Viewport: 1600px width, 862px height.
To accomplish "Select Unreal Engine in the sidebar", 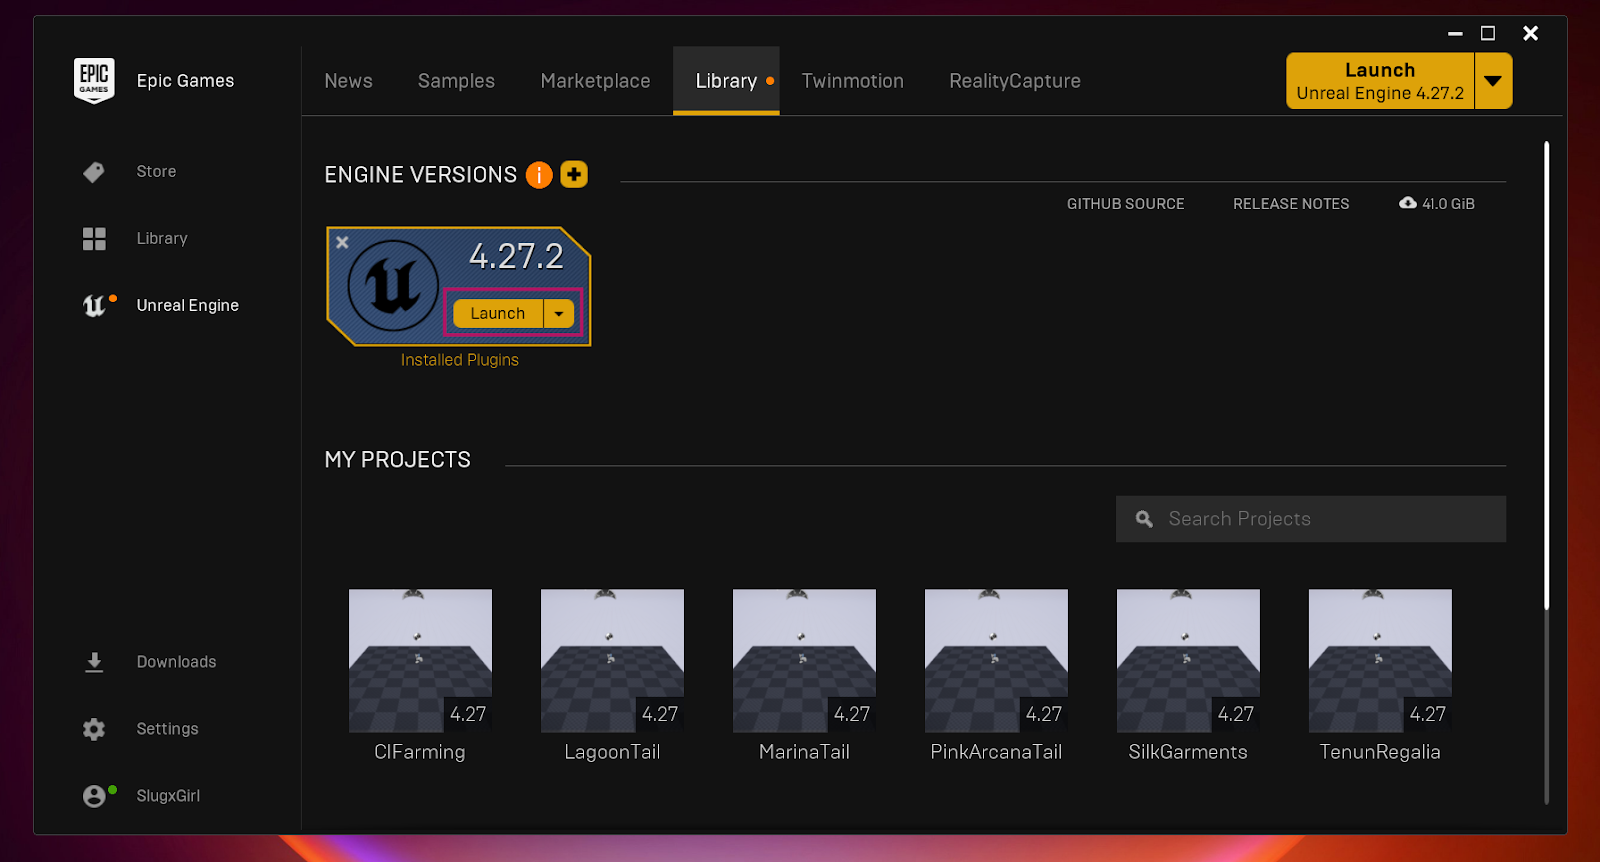I will [x=188, y=305].
